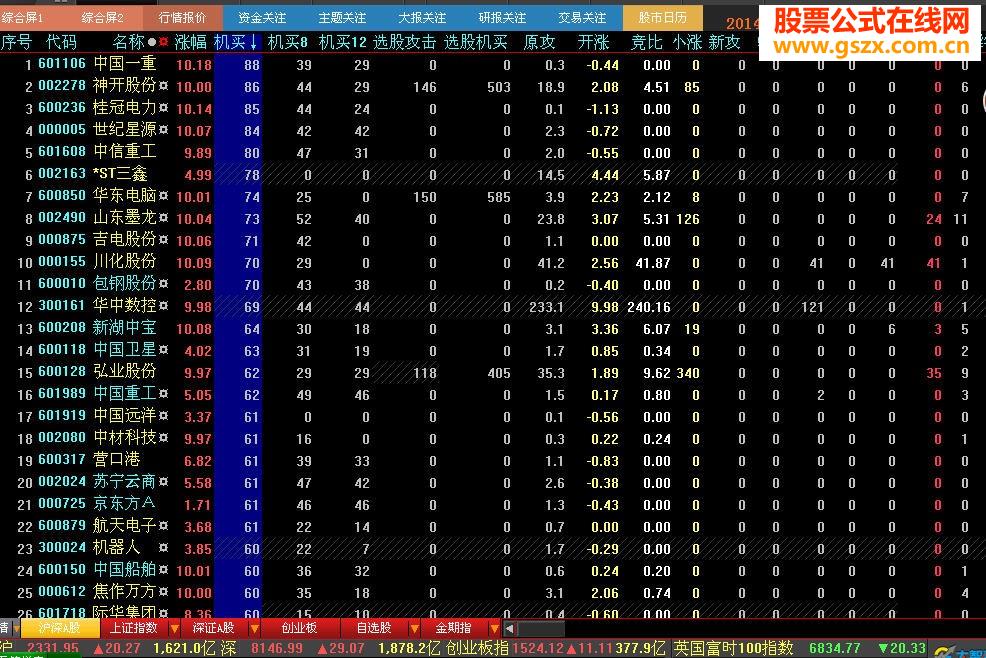Sort by 选股机买 column header

click(475, 42)
